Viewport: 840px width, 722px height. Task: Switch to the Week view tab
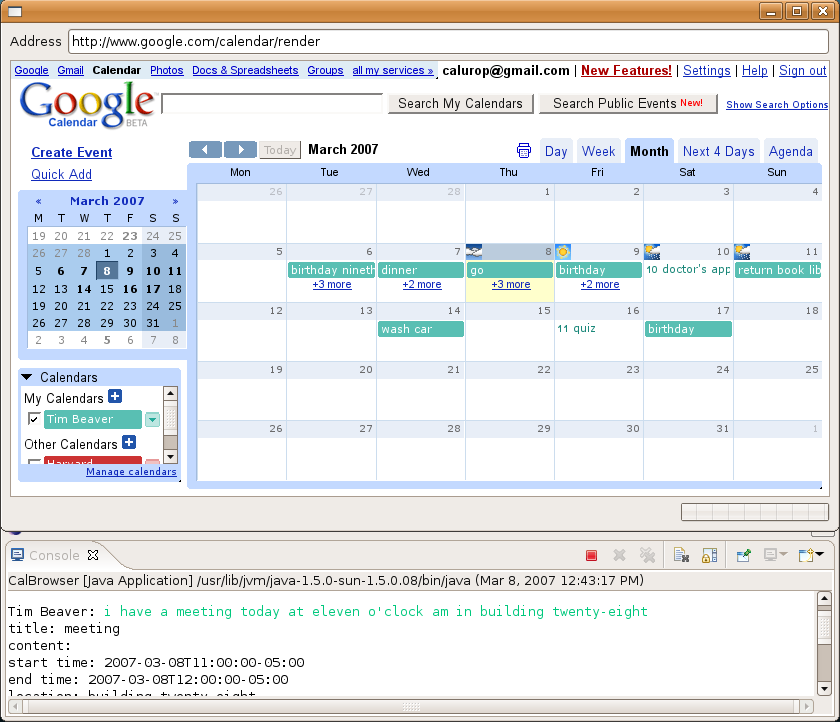tap(598, 151)
